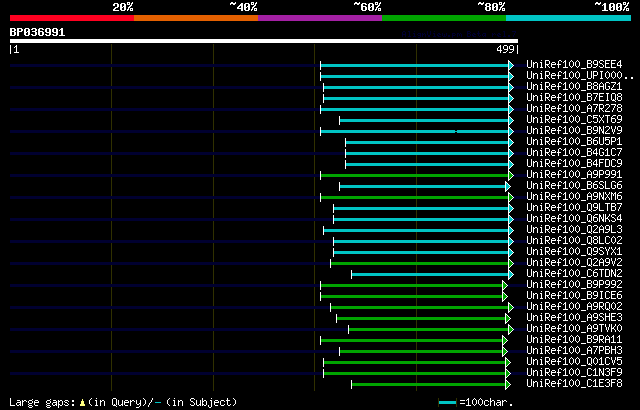Click the UniRef100_B9N2V9 label
The height and width of the screenshot is (410, 640).
[574, 131]
